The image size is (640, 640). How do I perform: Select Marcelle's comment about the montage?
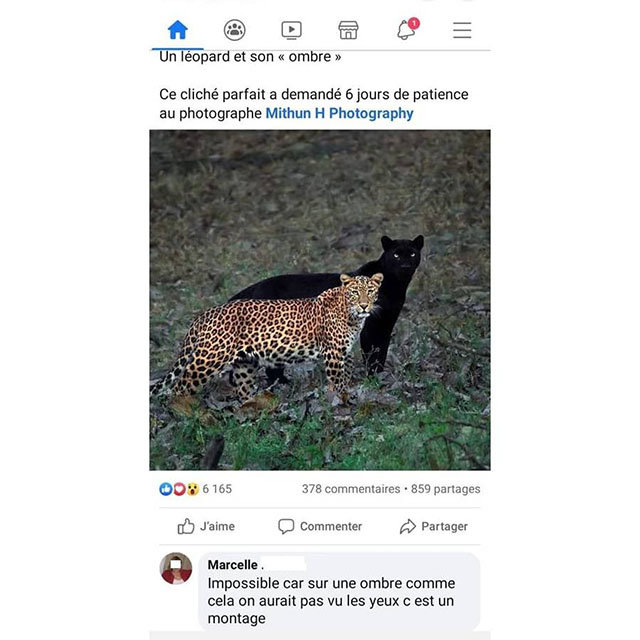(x=331, y=600)
